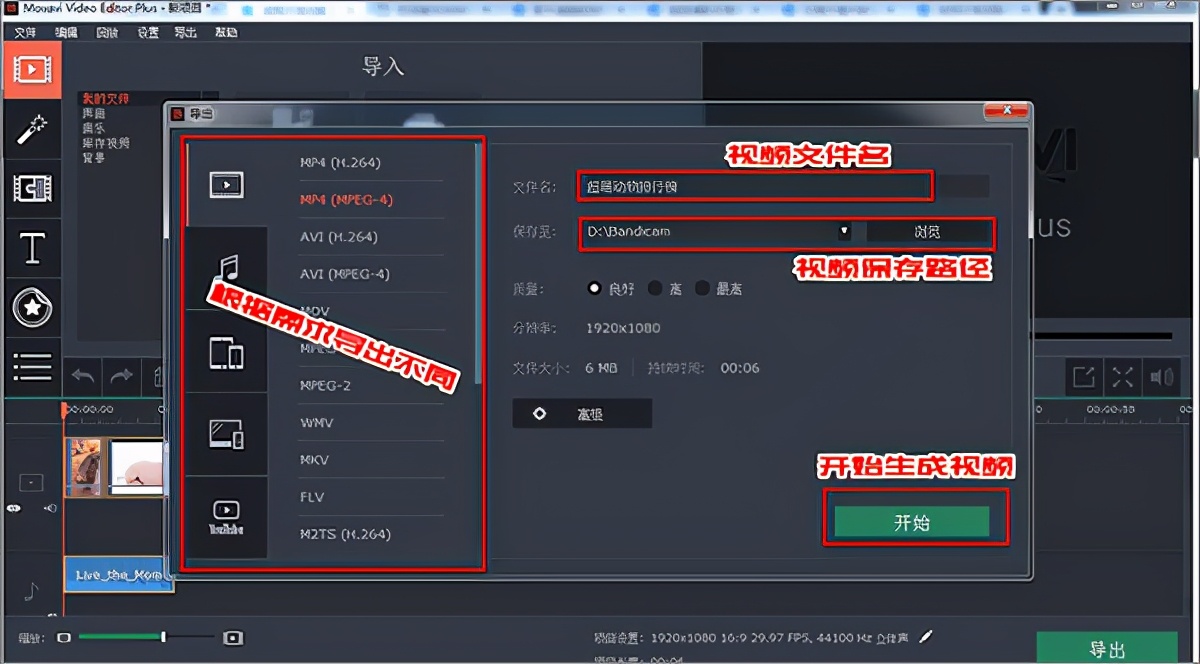Open the D:\Bandicam save path dropdown

point(844,231)
